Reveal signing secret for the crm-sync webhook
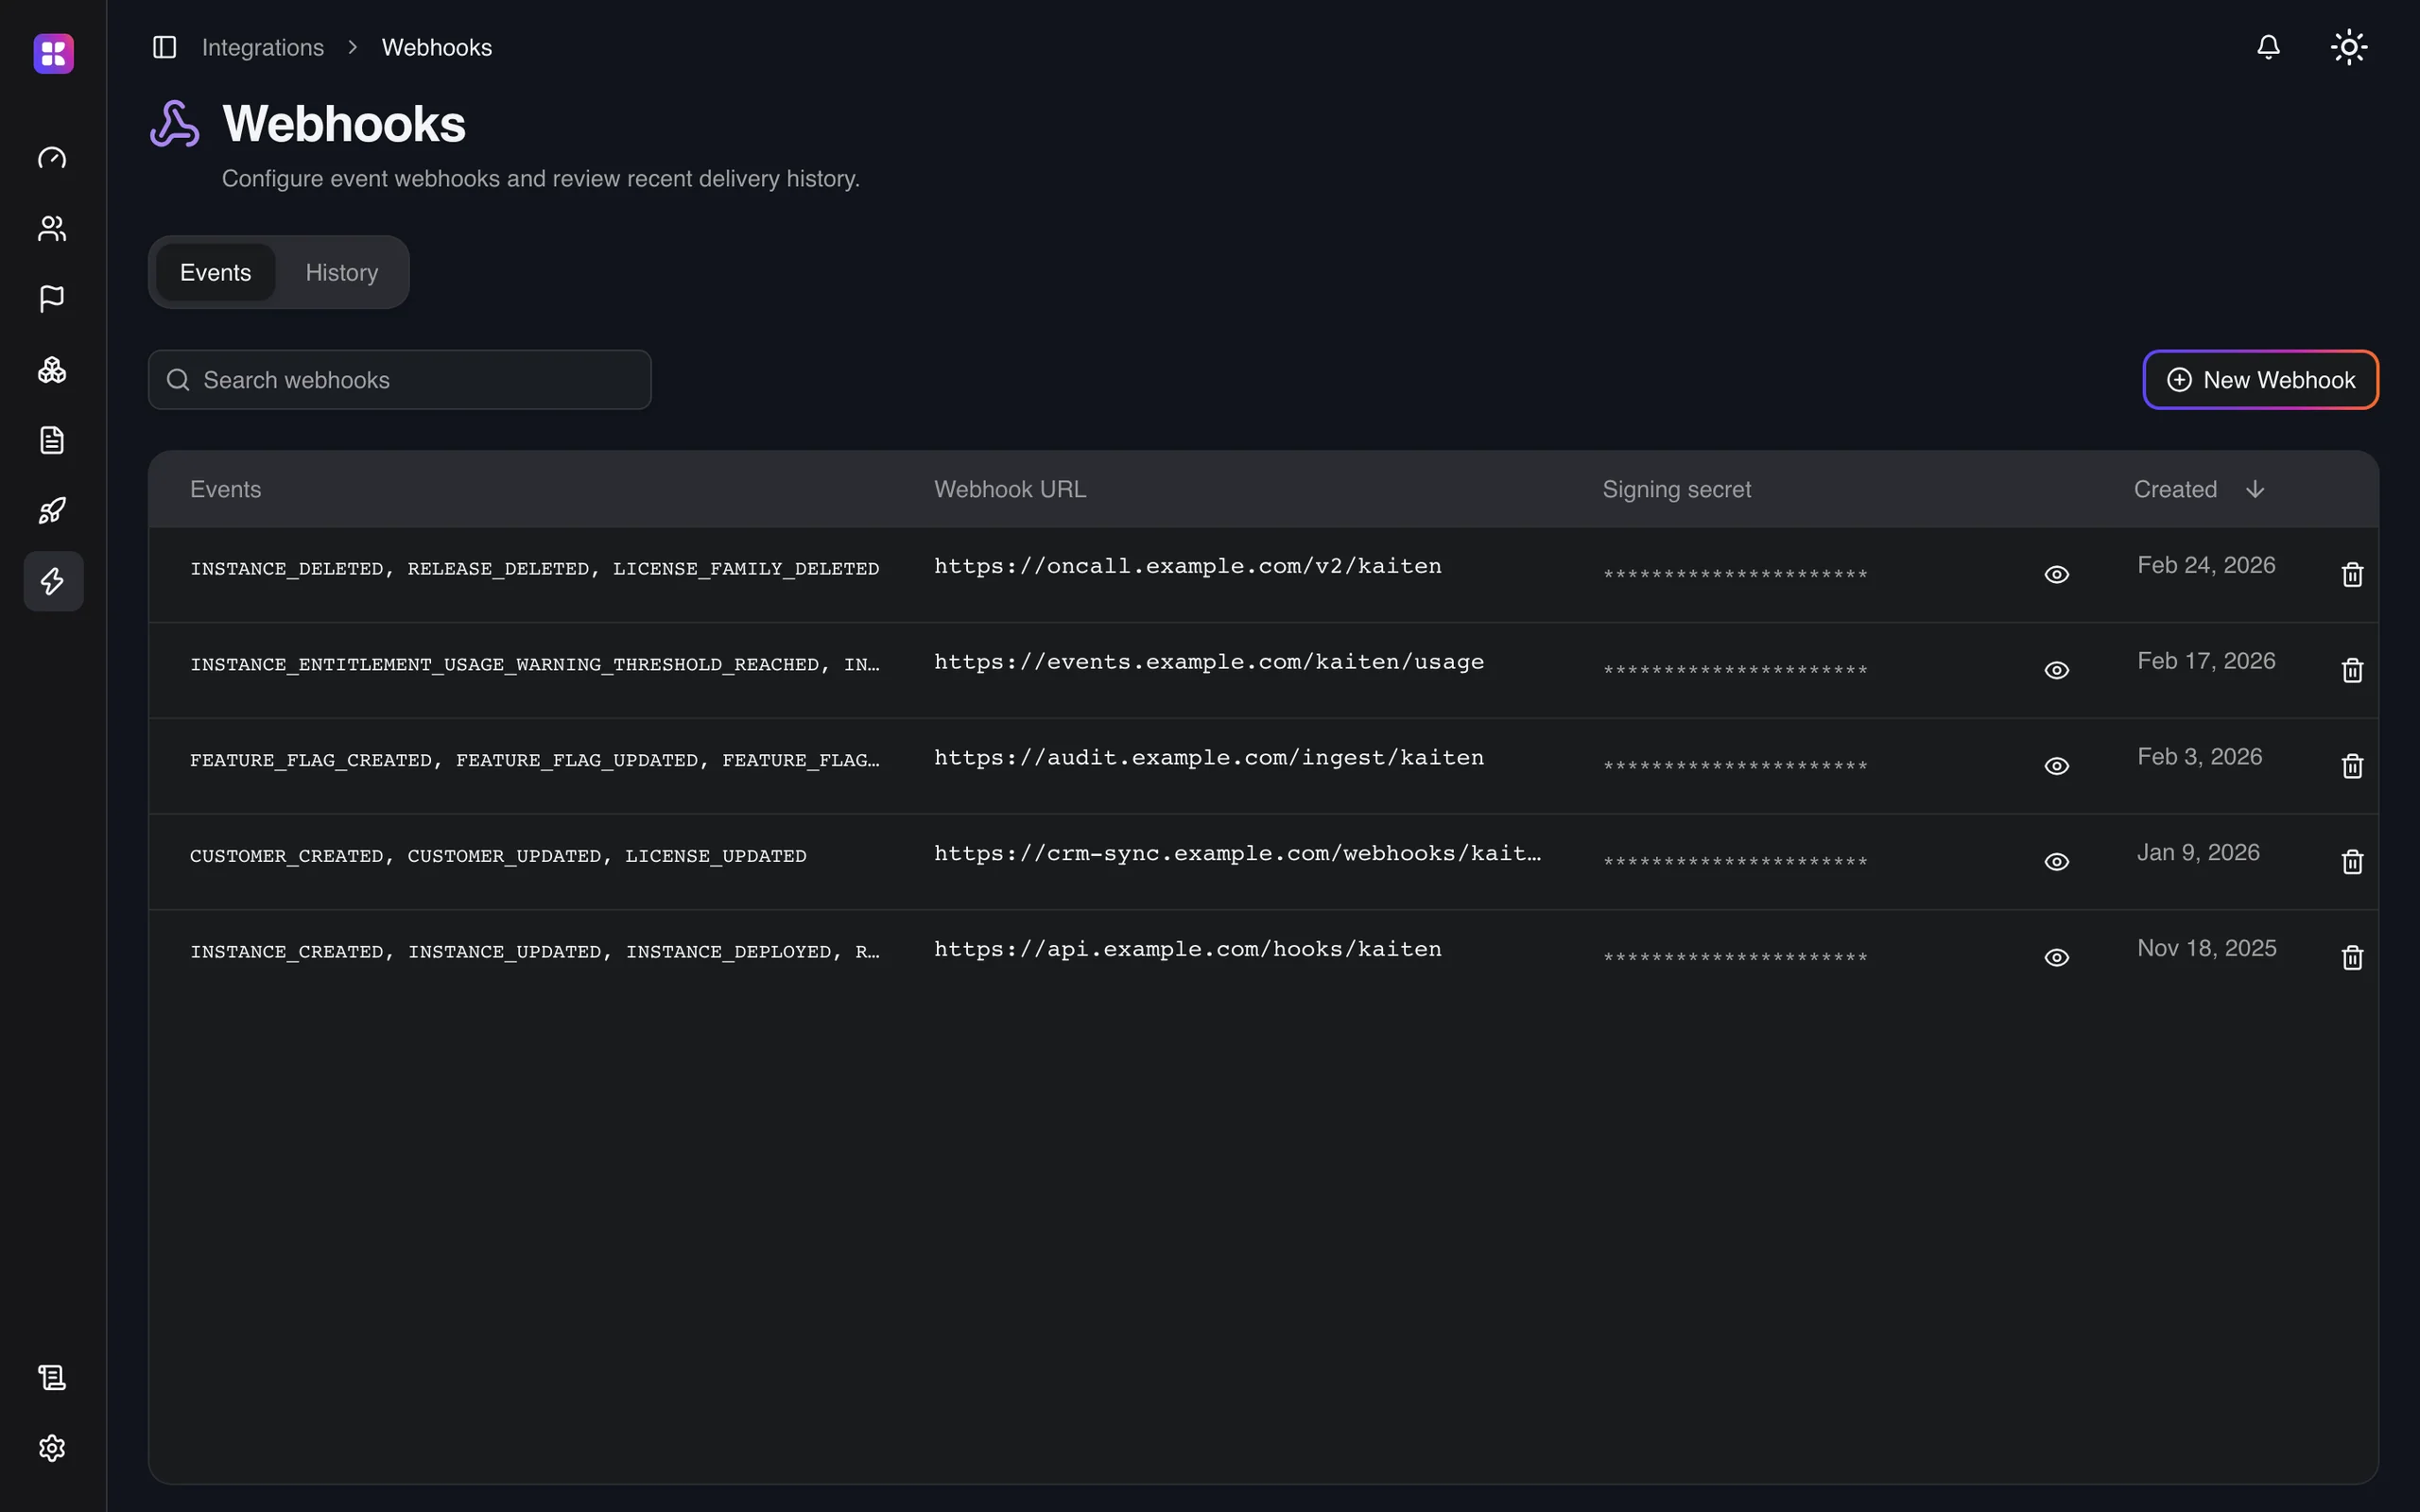 [2056, 862]
